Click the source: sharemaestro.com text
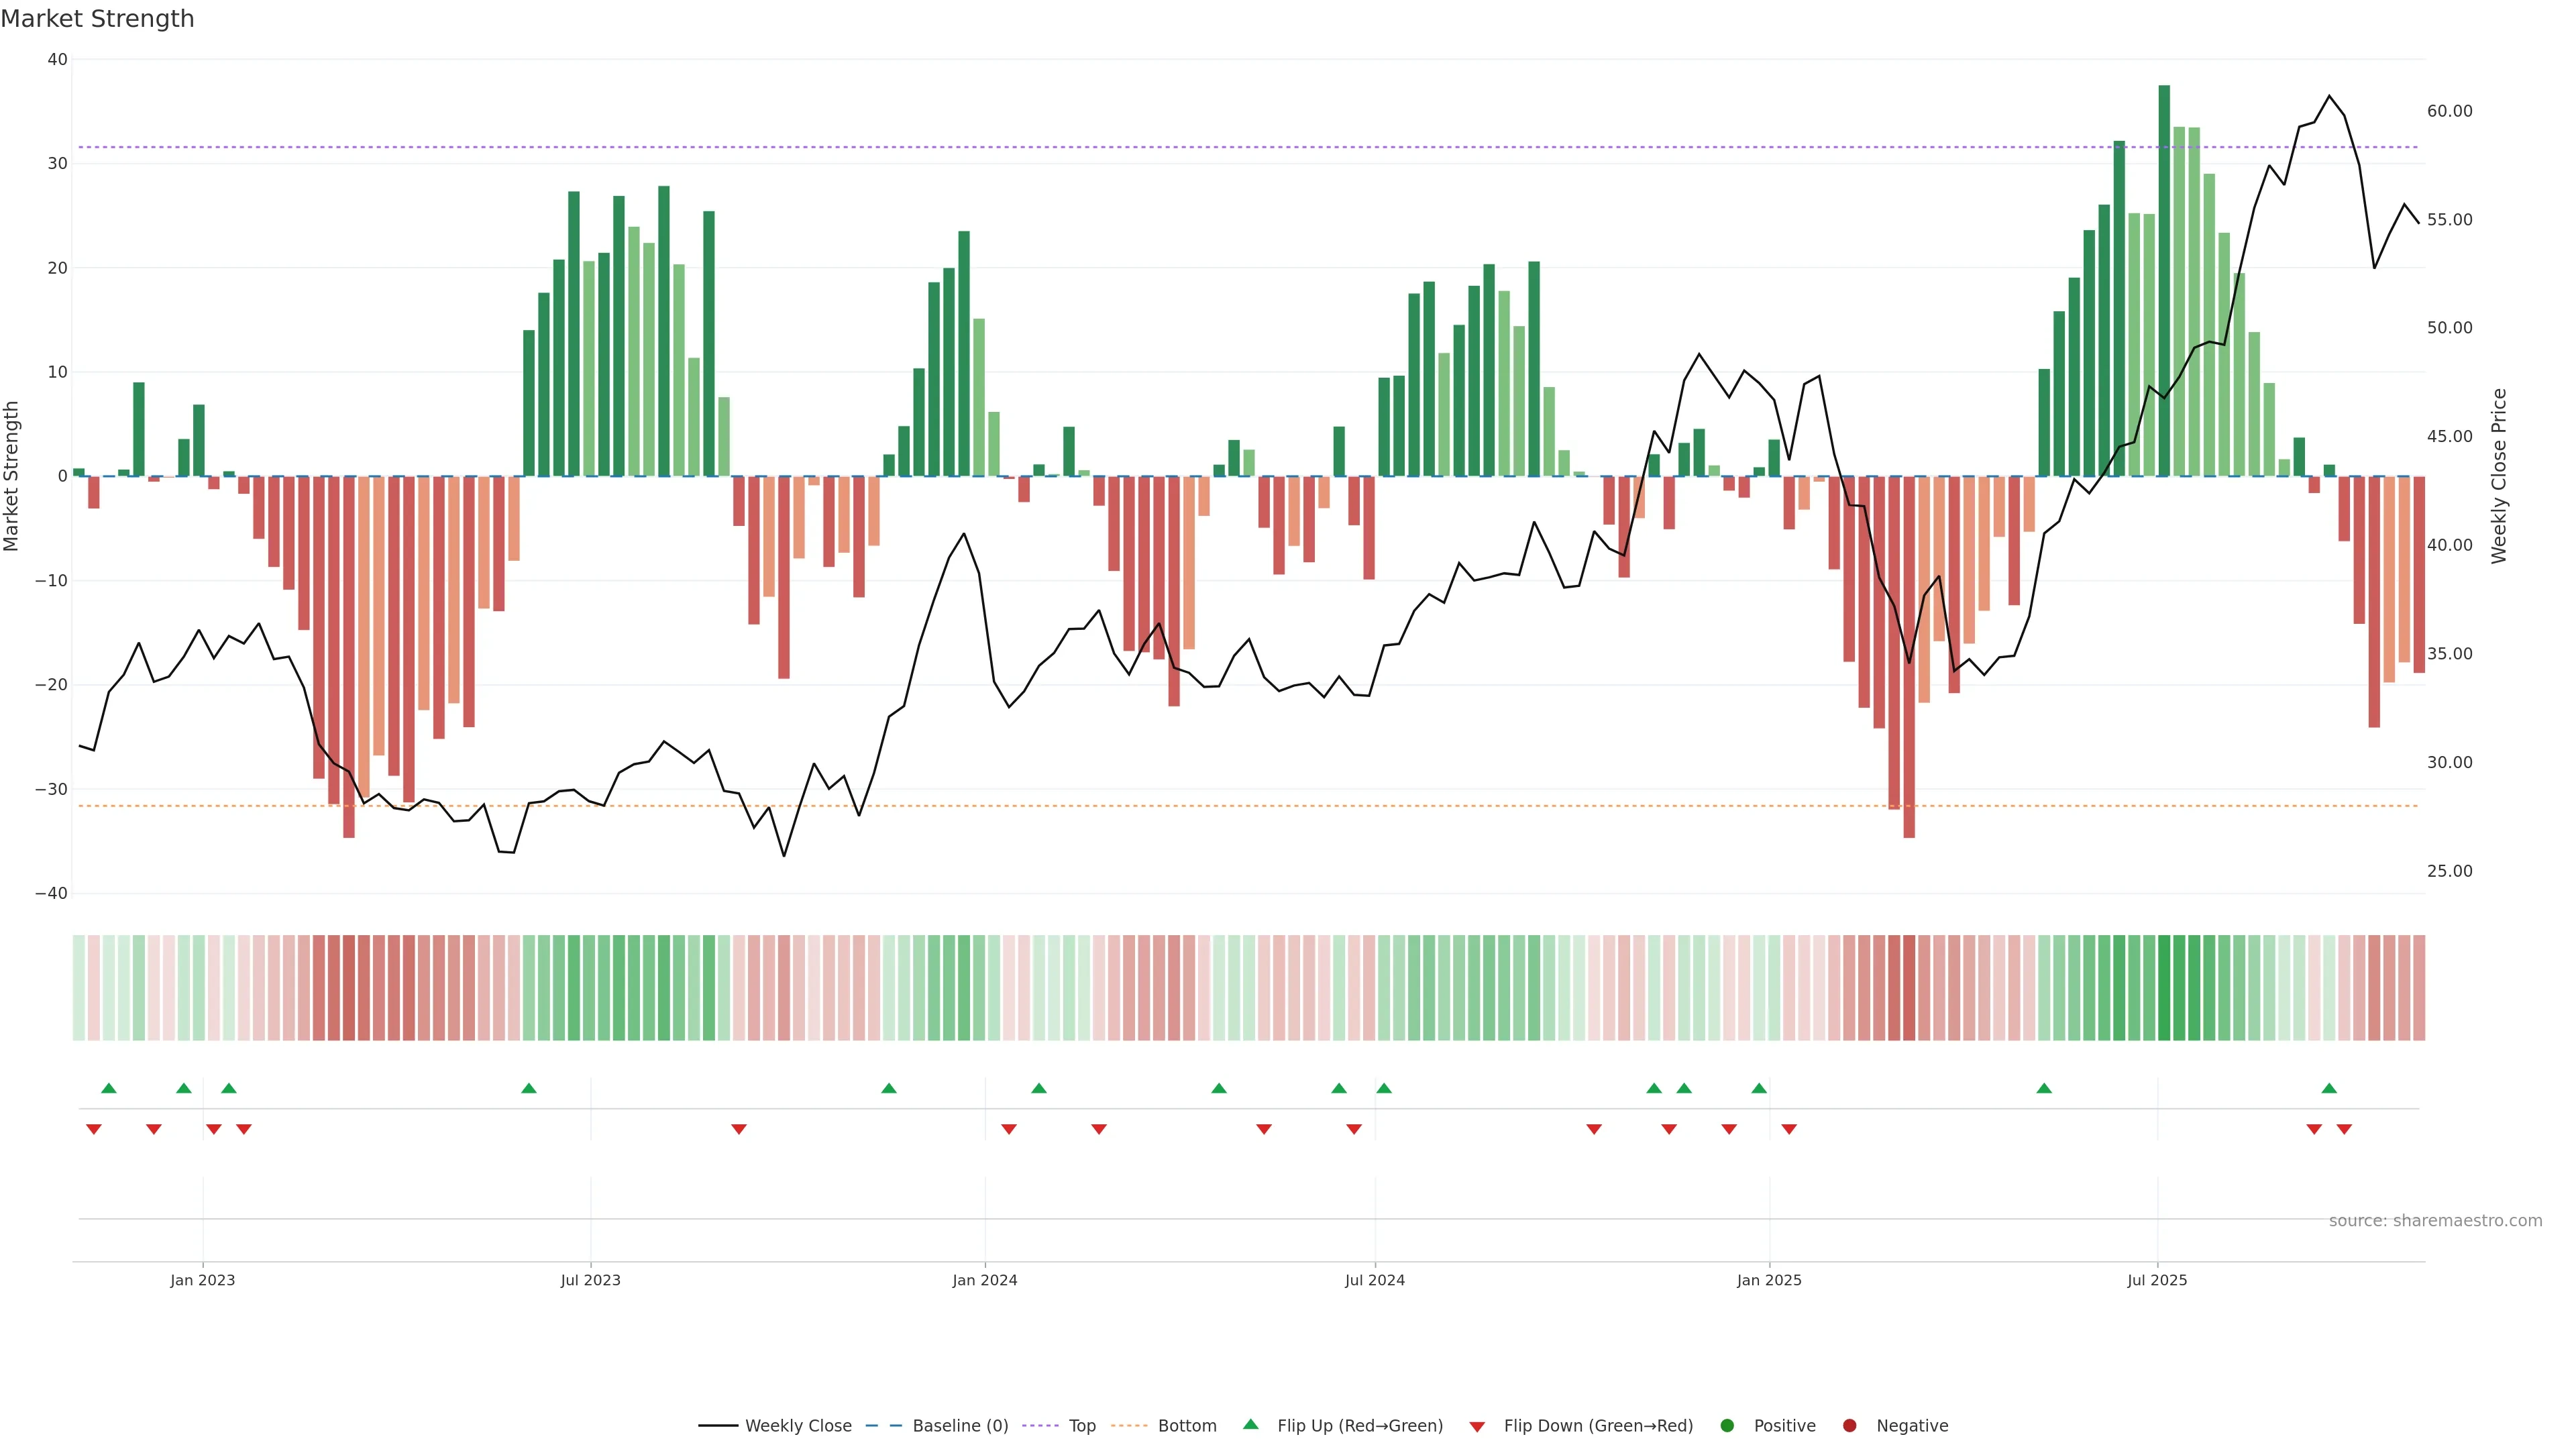The image size is (2576, 1449). (2435, 1221)
